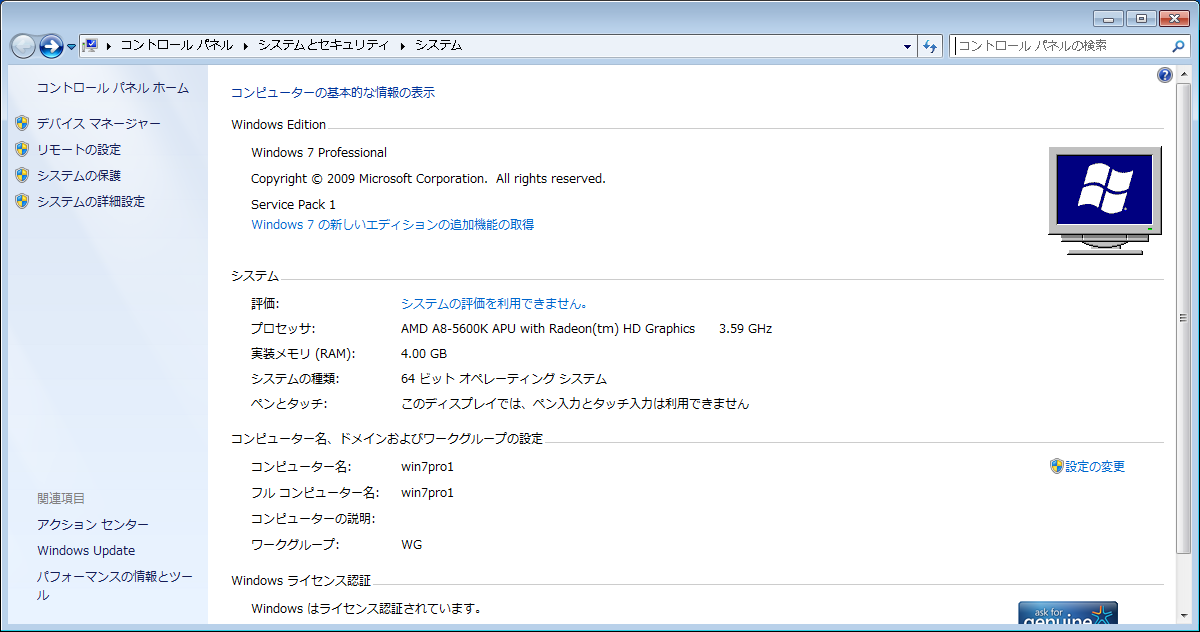
Task: Open Windows Update link in sidebar
Action: pyautogui.click(x=86, y=550)
